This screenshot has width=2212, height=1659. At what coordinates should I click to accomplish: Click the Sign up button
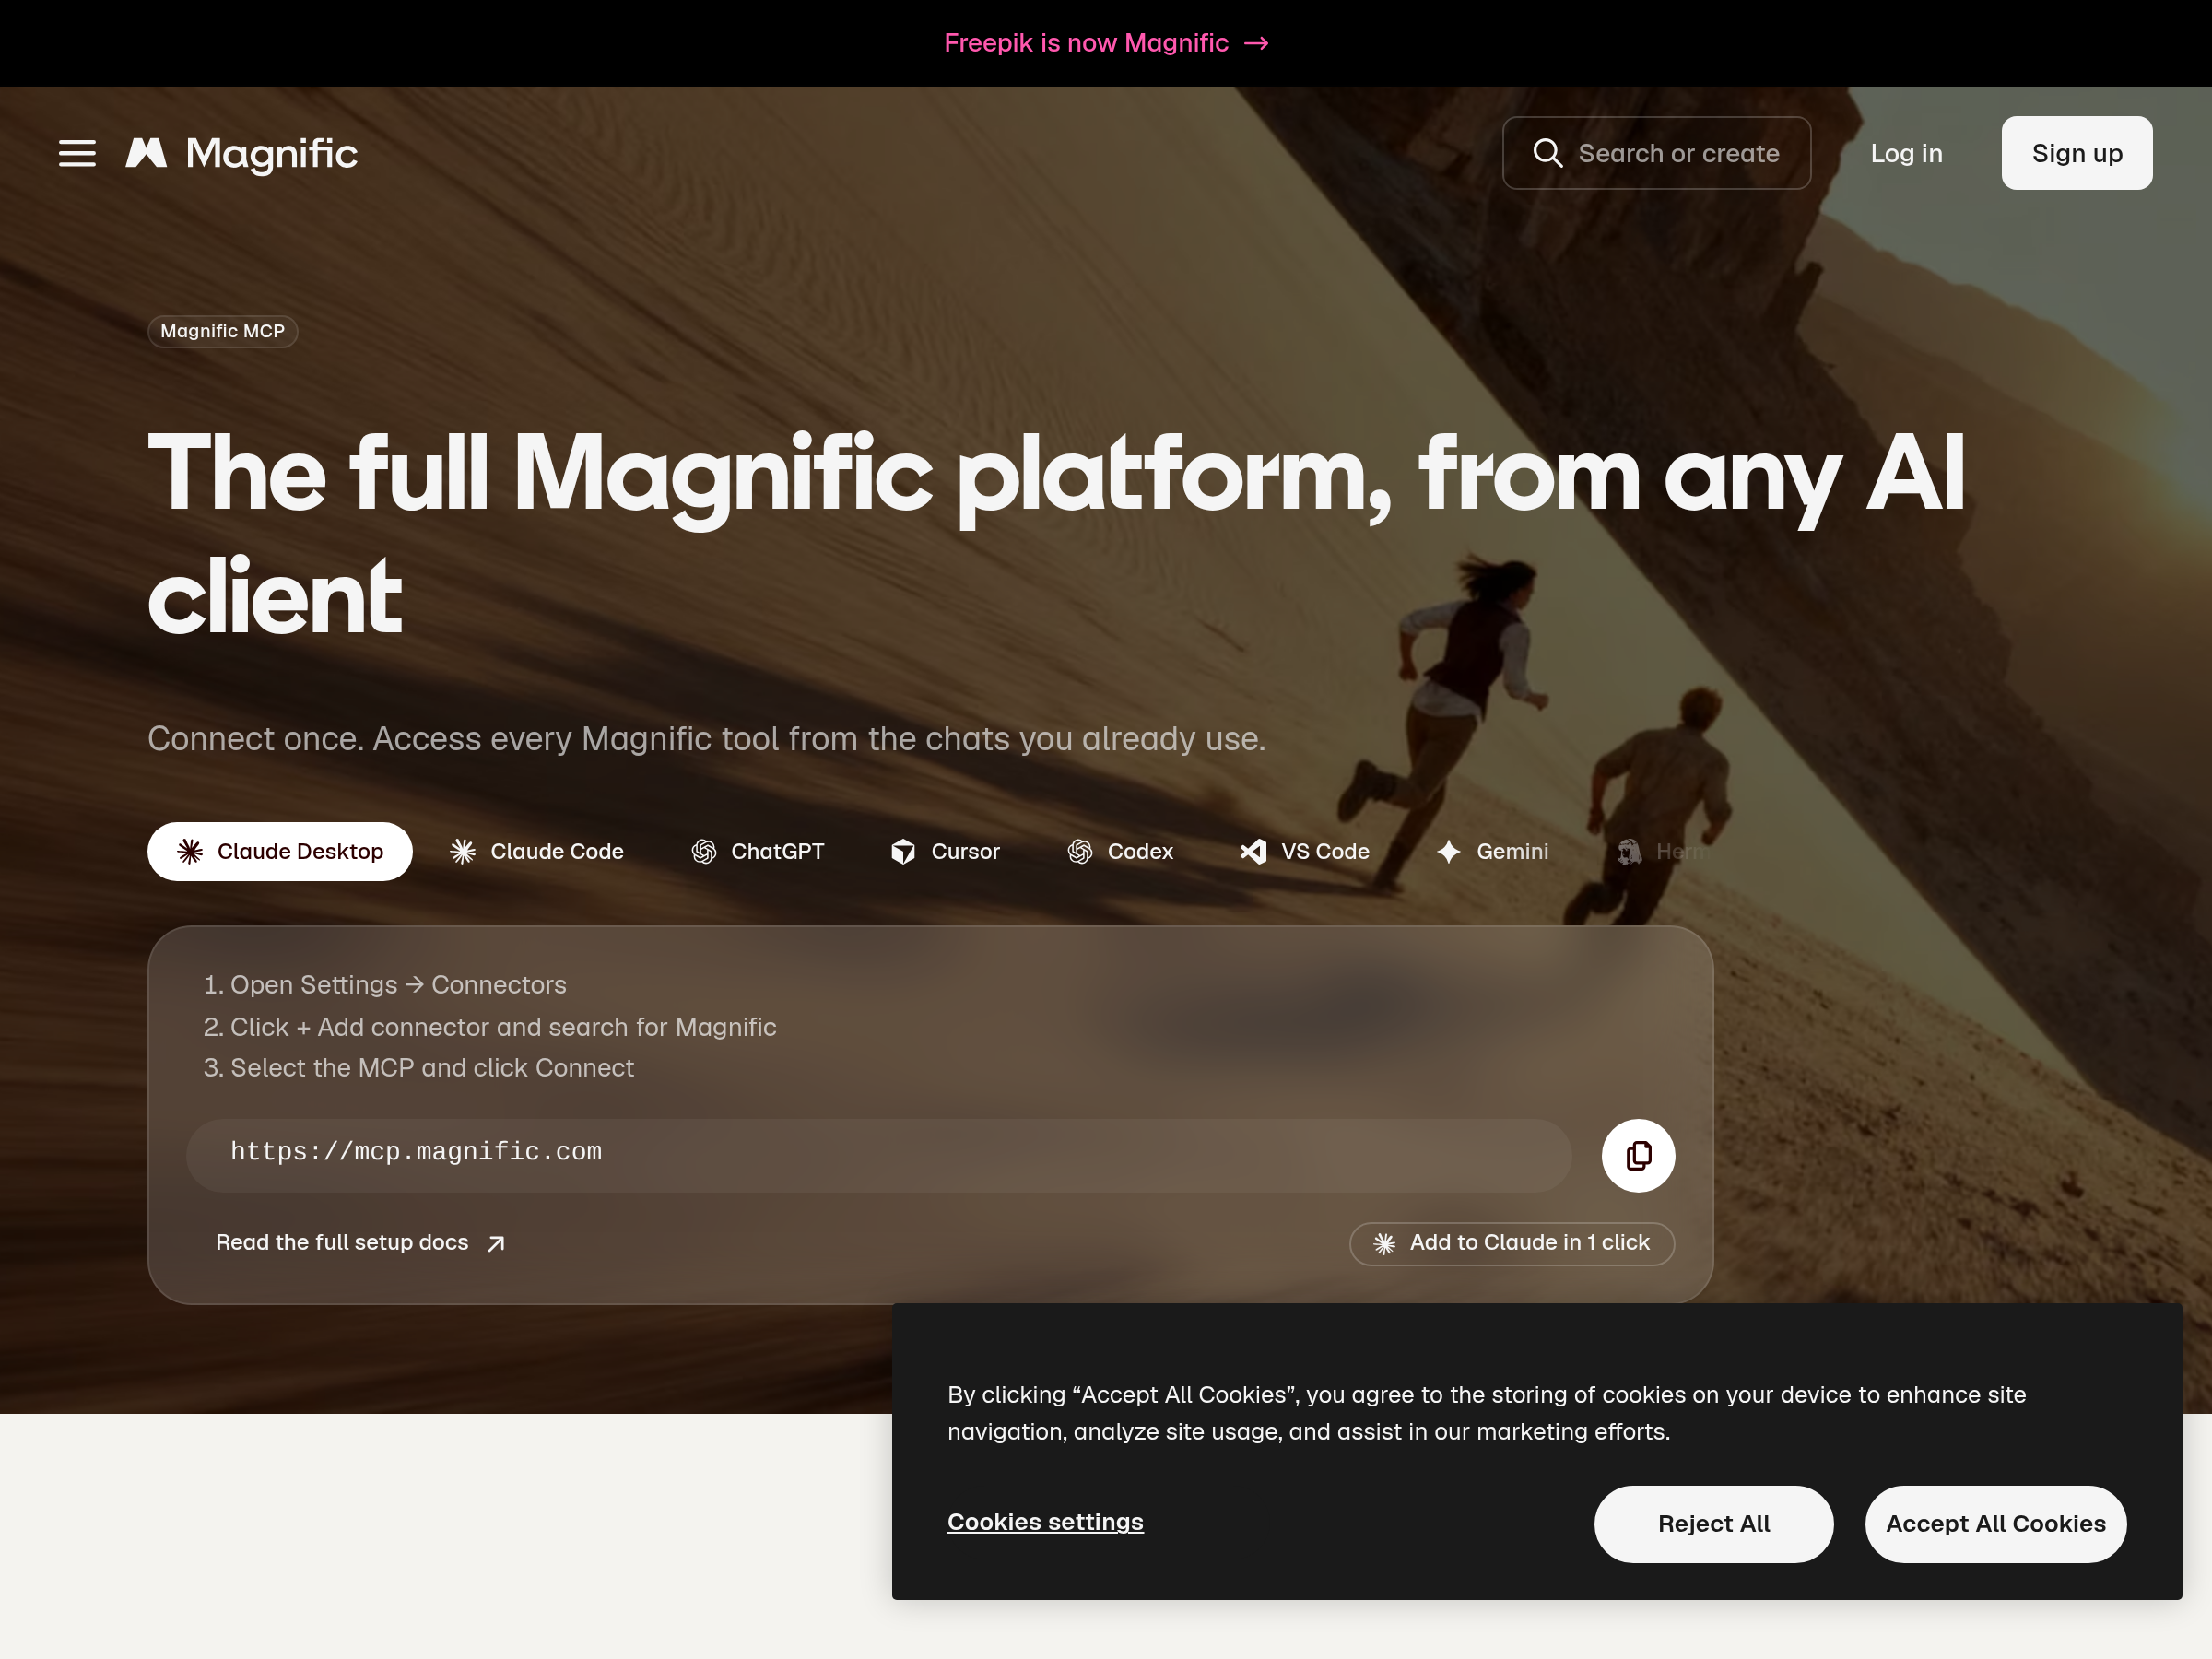point(2077,153)
